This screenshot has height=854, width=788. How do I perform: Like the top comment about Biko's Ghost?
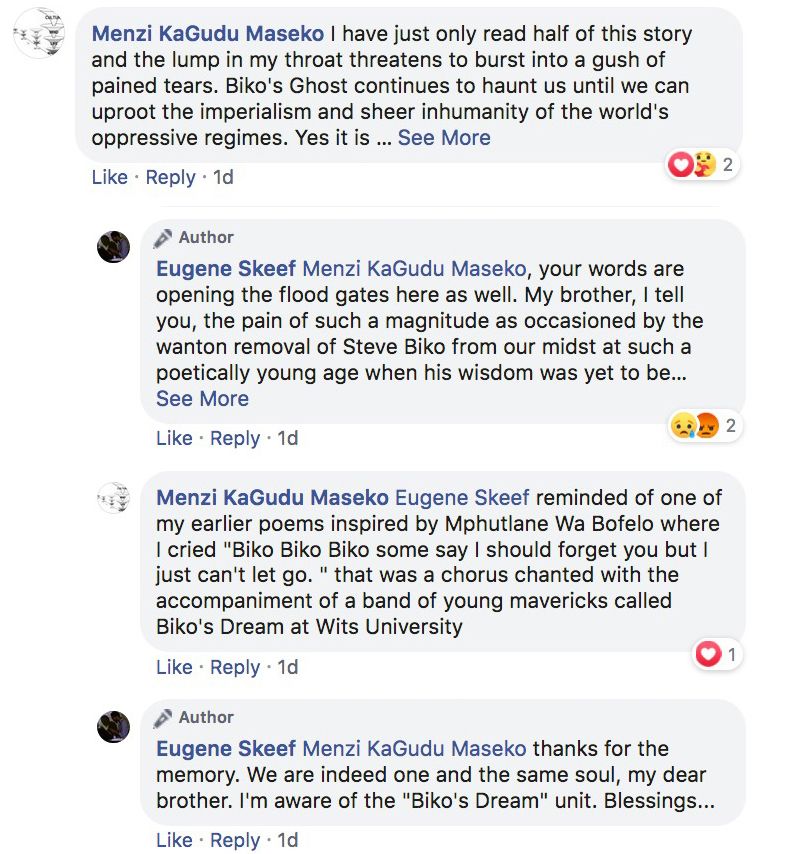[110, 177]
